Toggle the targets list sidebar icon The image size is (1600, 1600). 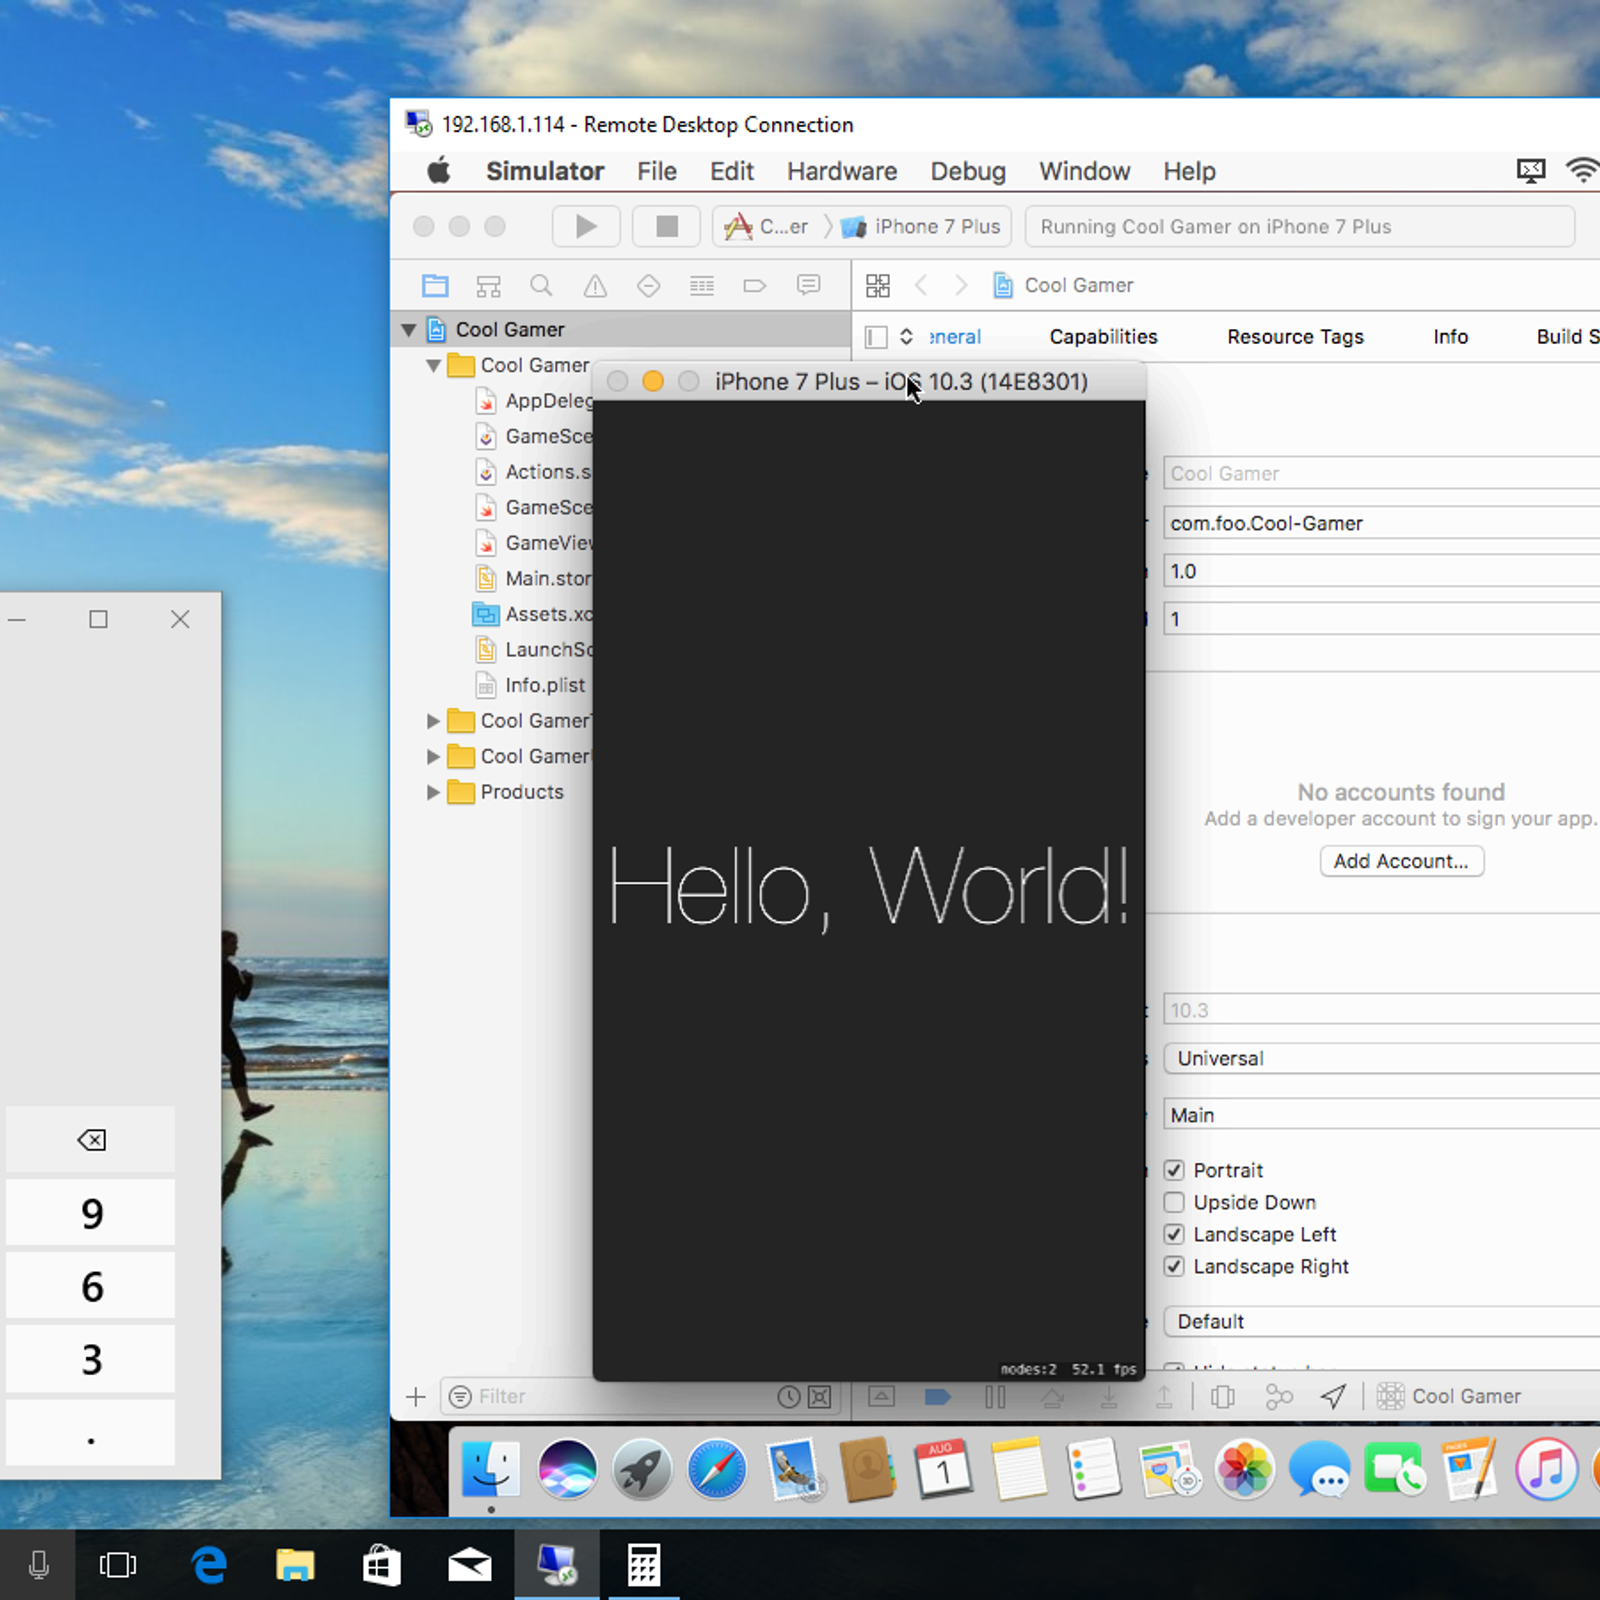coord(876,337)
